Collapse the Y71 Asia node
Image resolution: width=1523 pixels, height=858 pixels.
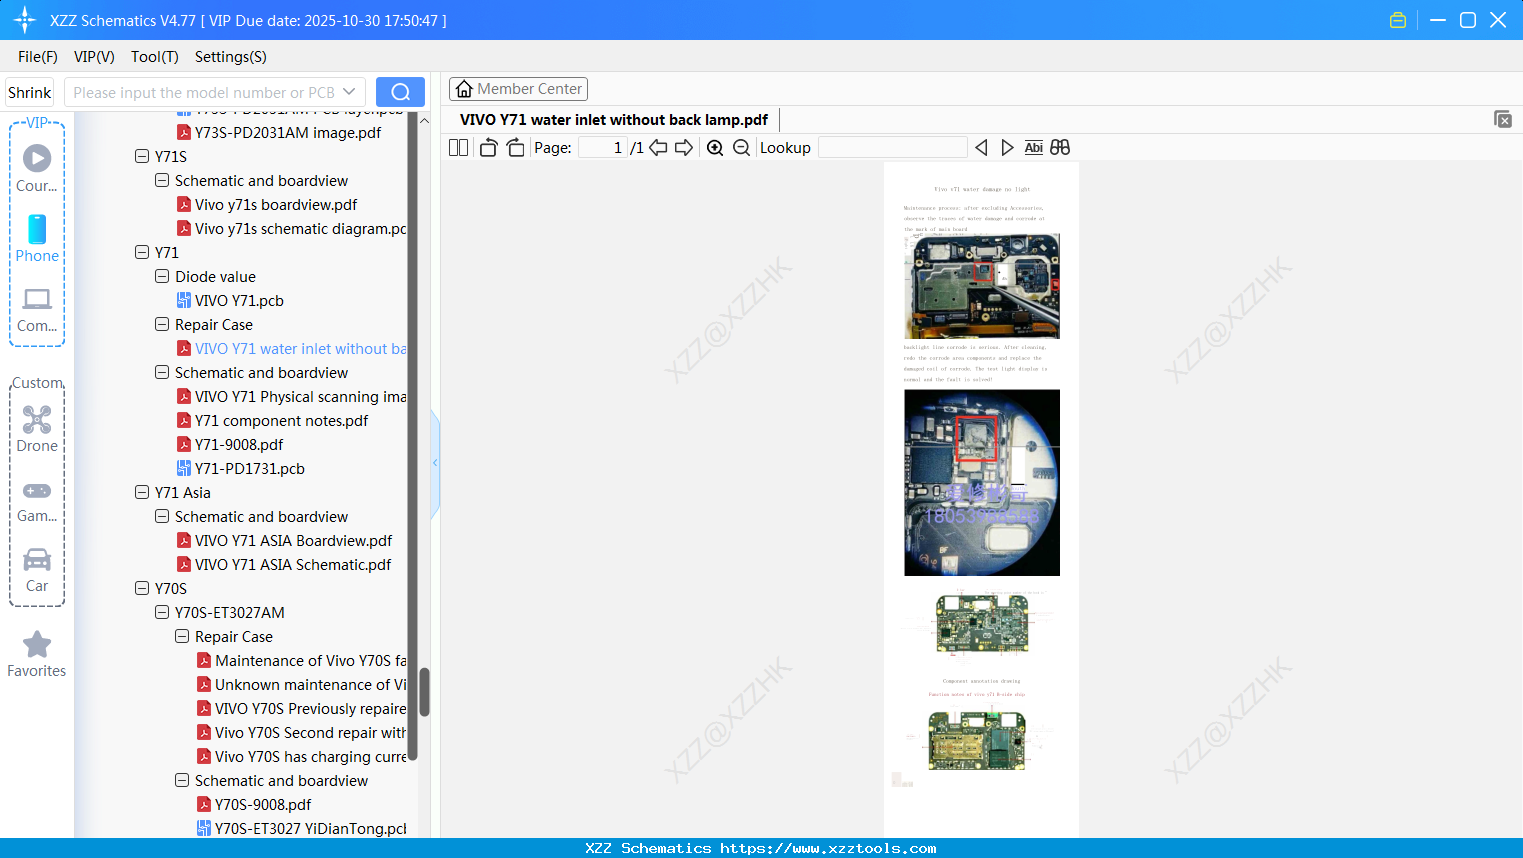[142, 492]
